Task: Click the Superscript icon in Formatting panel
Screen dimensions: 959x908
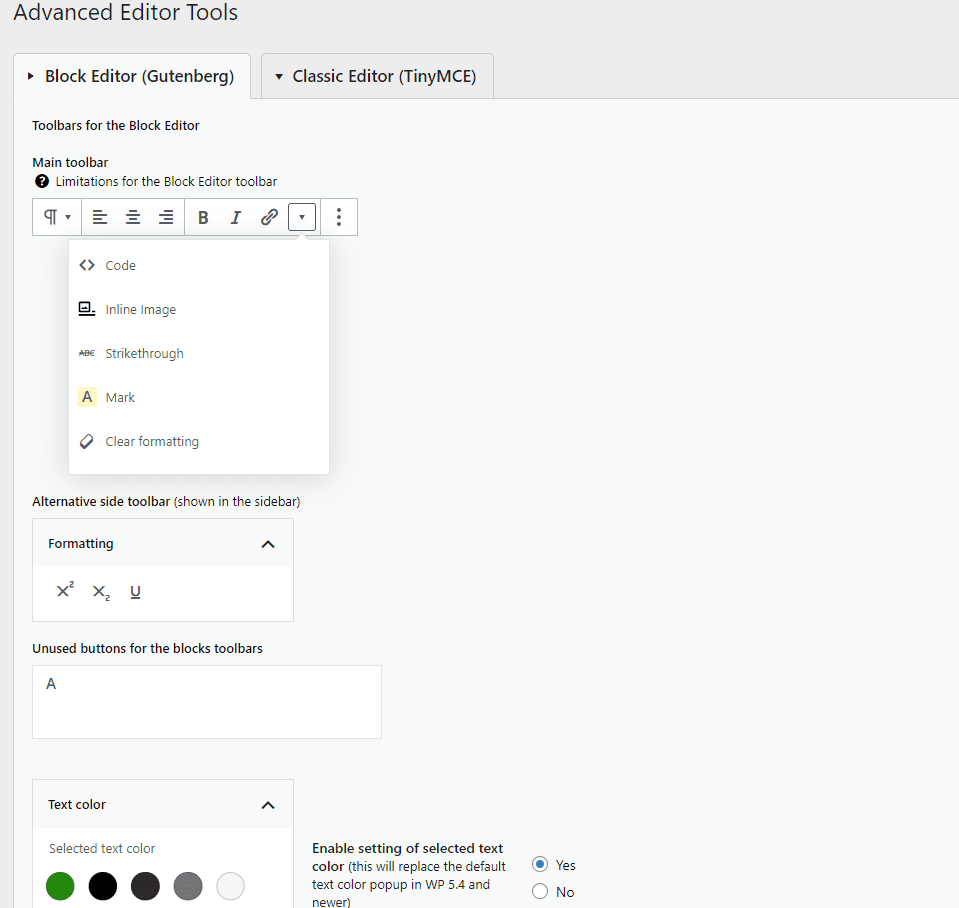Action: [x=63, y=591]
